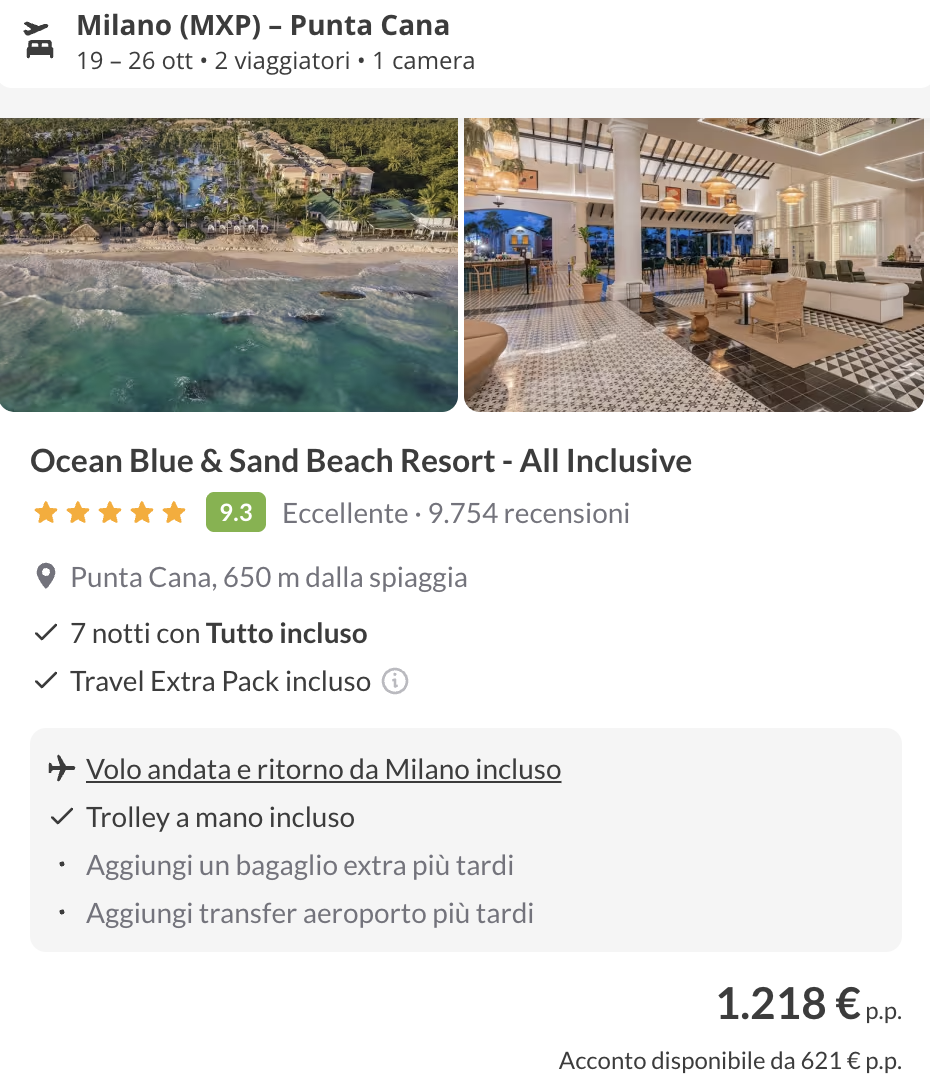Click Ocean Blue & Sand Beach Resort title
The width and height of the screenshot is (930, 1092).
pyautogui.click(x=361, y=461)
